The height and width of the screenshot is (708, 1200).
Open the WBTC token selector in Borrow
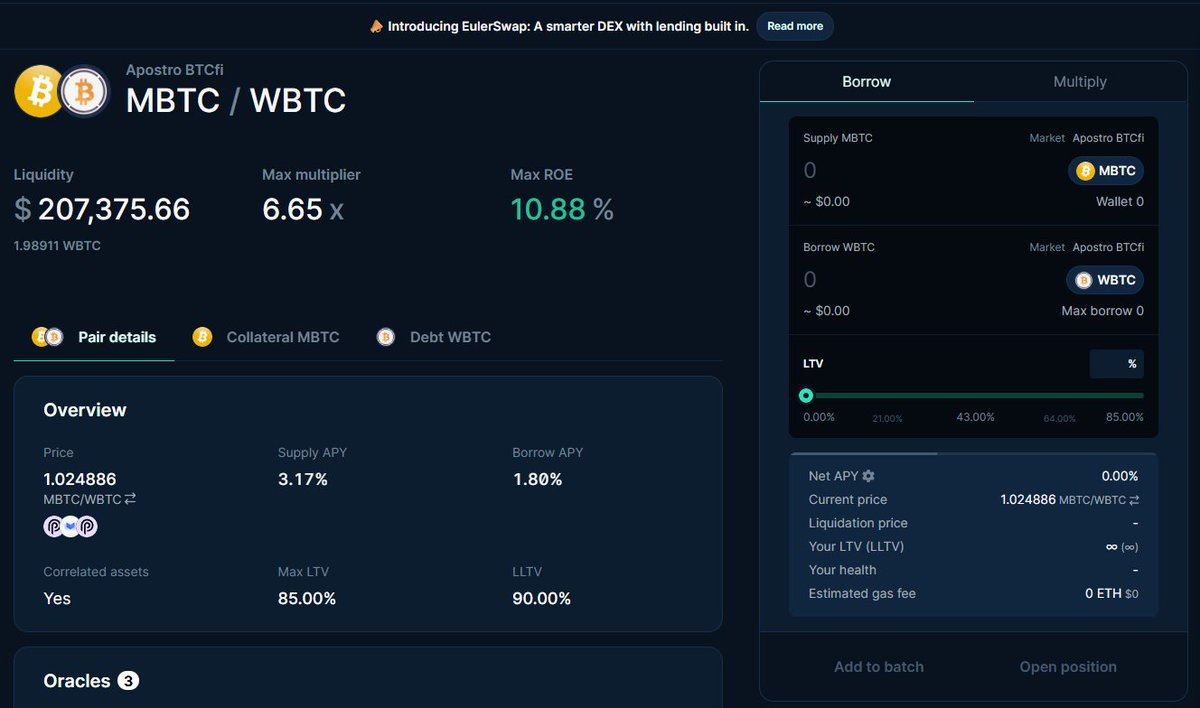tap(1106, 280)
